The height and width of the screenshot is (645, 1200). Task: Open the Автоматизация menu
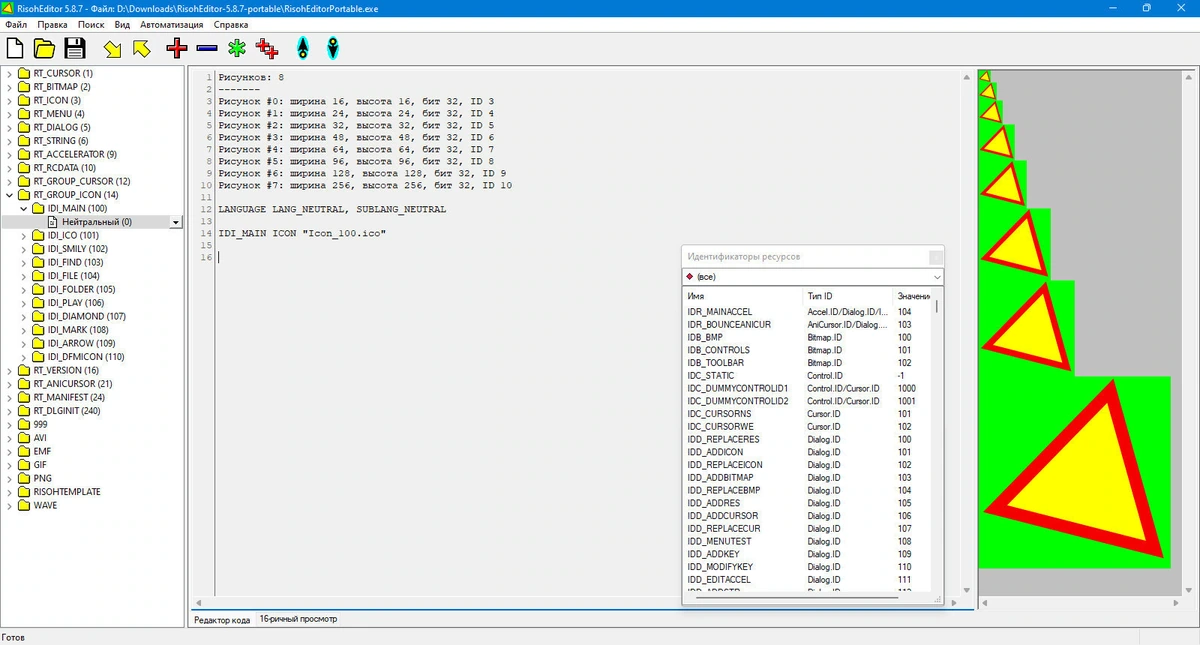pos(172,23)
